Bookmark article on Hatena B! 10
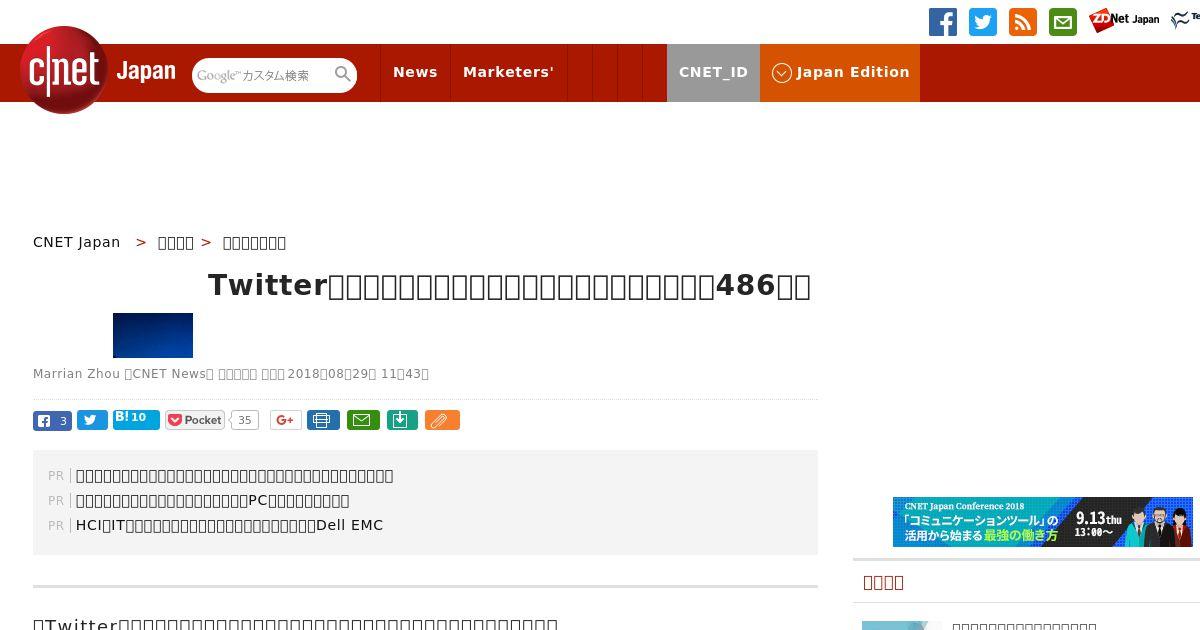 [x=136, y=419]
